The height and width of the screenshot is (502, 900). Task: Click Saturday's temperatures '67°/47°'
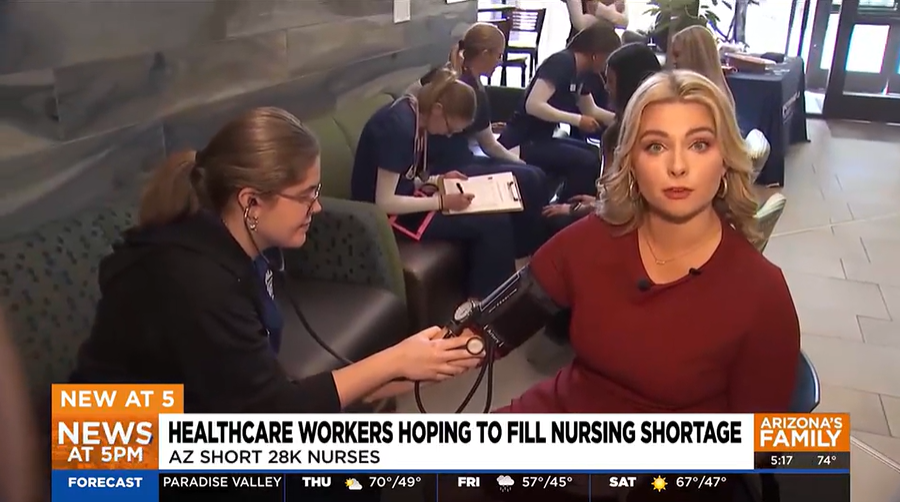(701, 482)
